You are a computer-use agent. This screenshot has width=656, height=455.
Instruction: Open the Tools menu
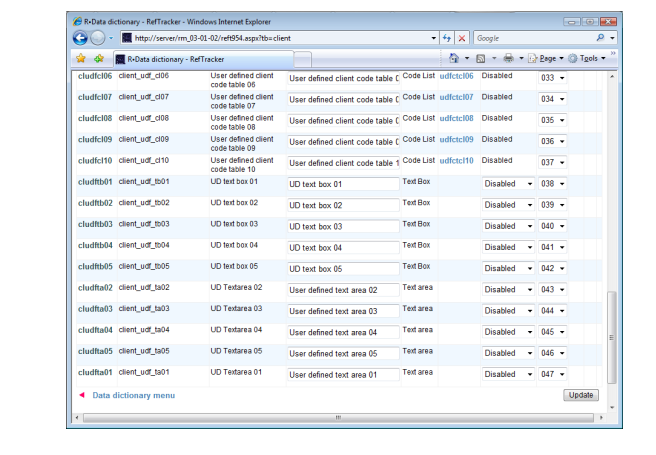(x=587, y=59)
